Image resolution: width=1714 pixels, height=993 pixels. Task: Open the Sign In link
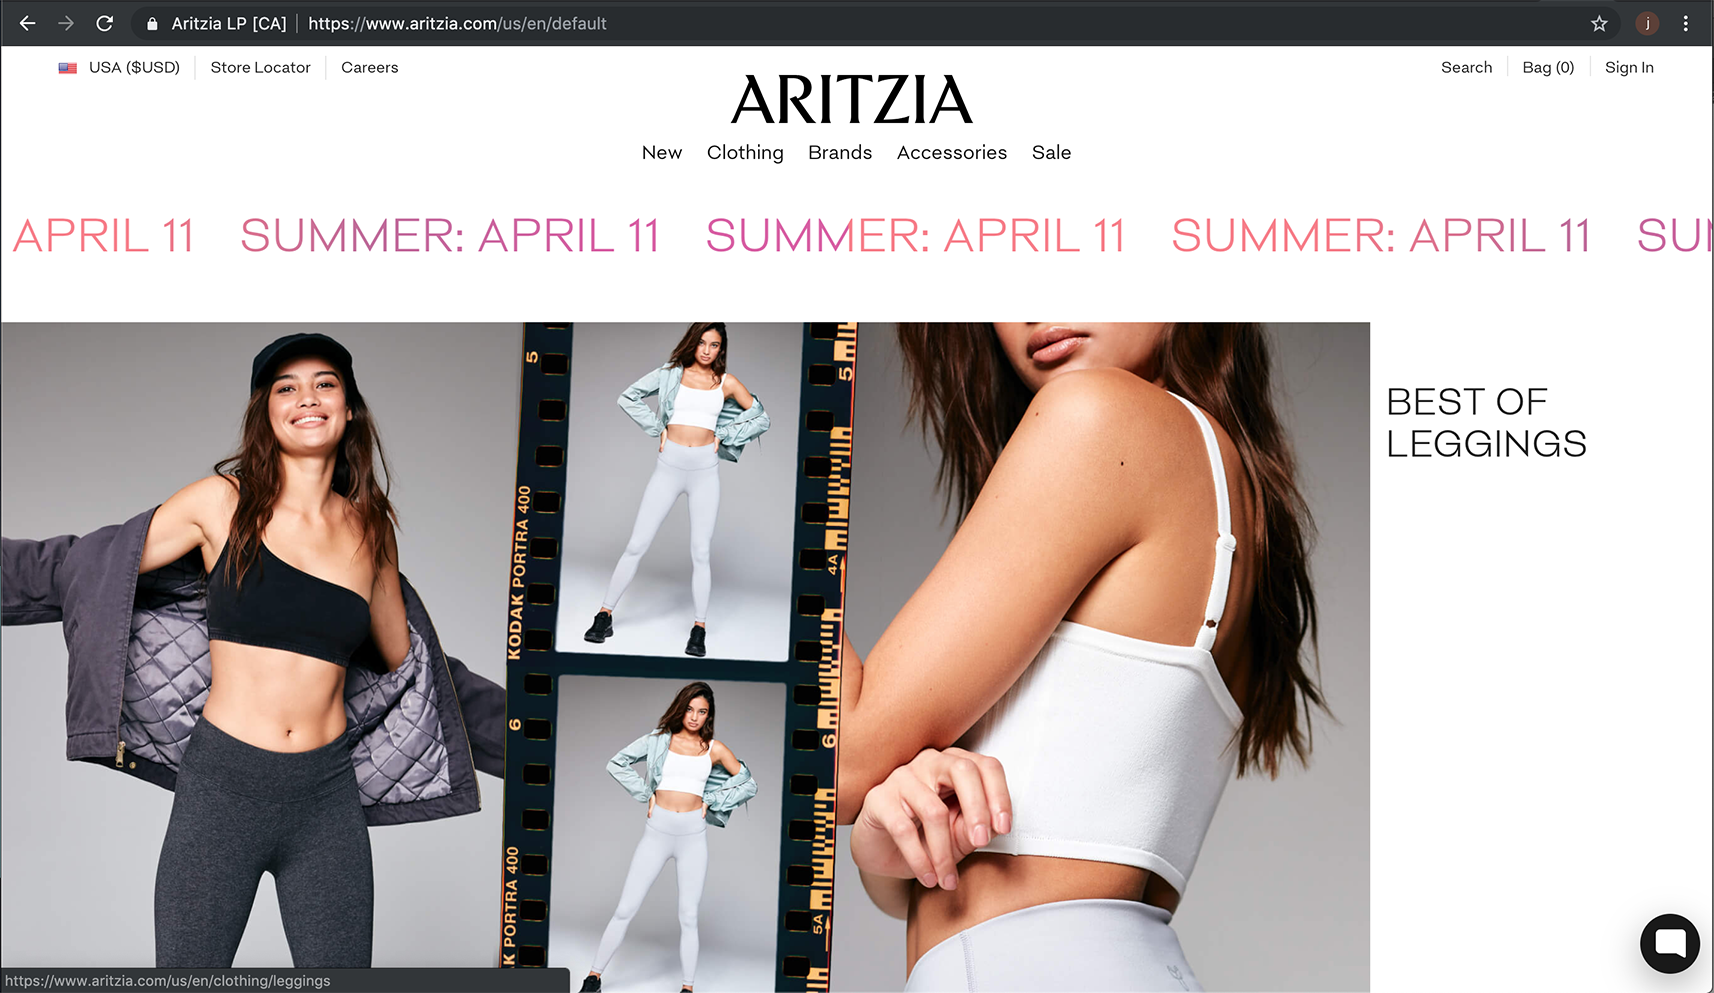1629,67
